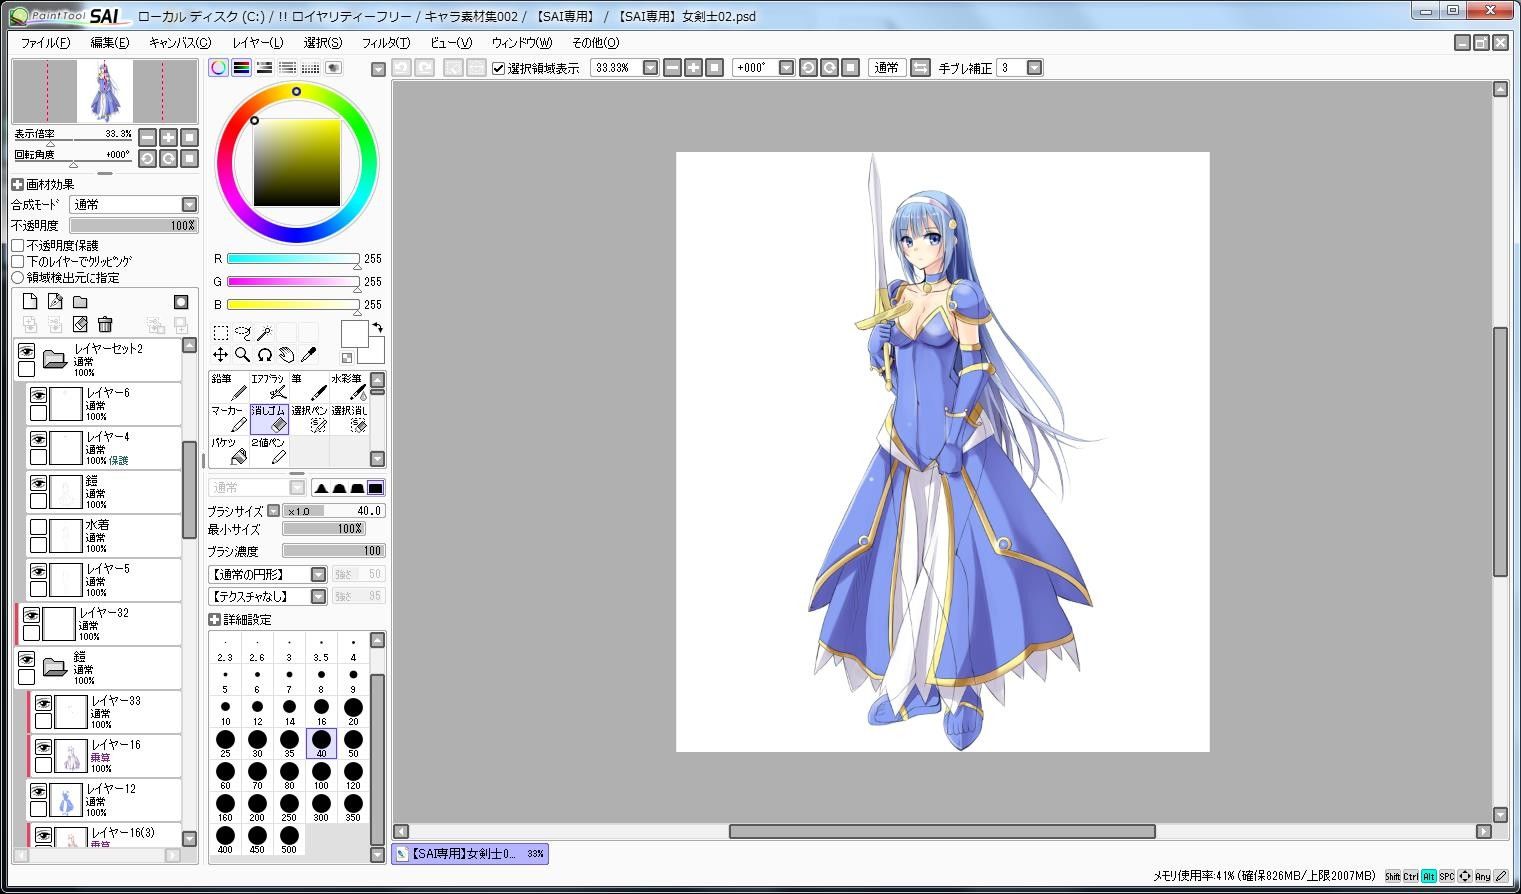Toggle the color wheel panel icon

(218, 68)
